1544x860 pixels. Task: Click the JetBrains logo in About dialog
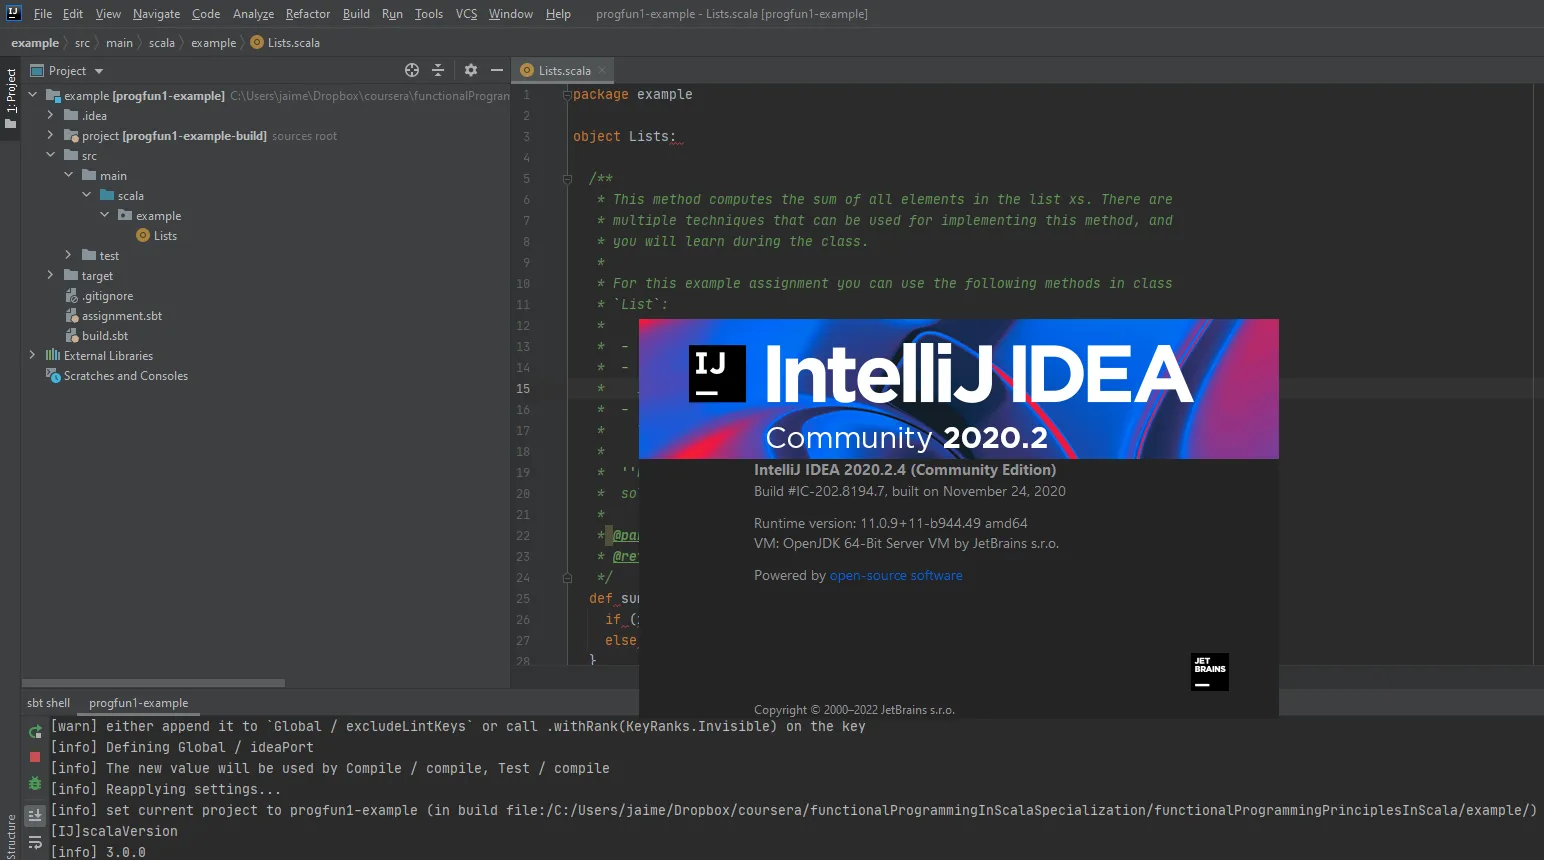click(1210, 672)
